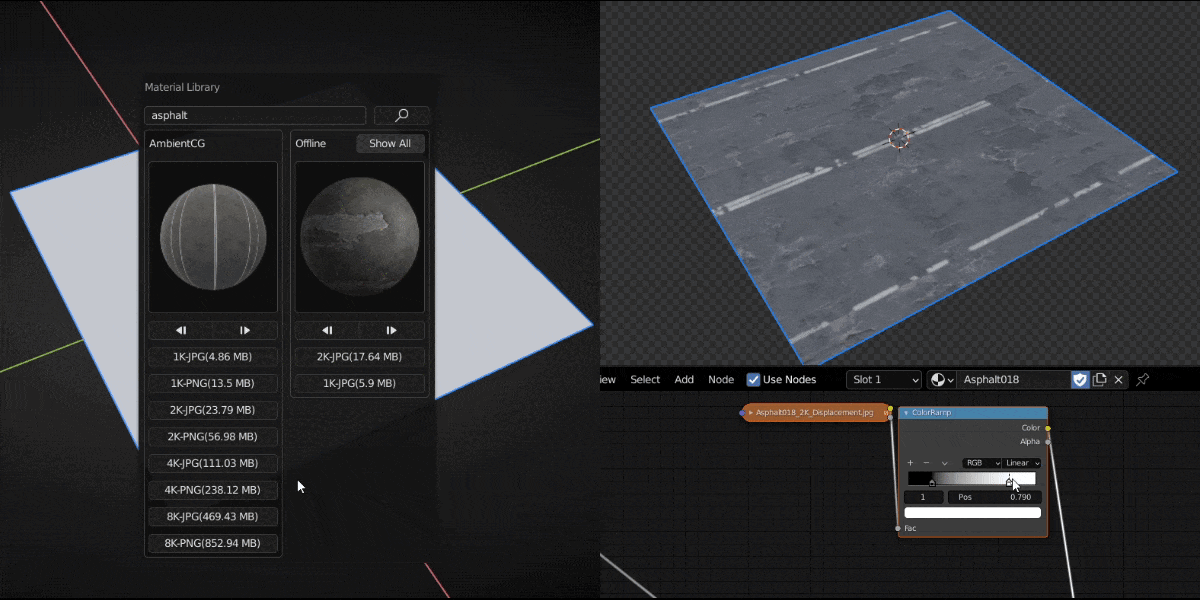
Task: Download AmbientCG 4K-PNG(238.12 MB)
Action: [x=213, y=490]
